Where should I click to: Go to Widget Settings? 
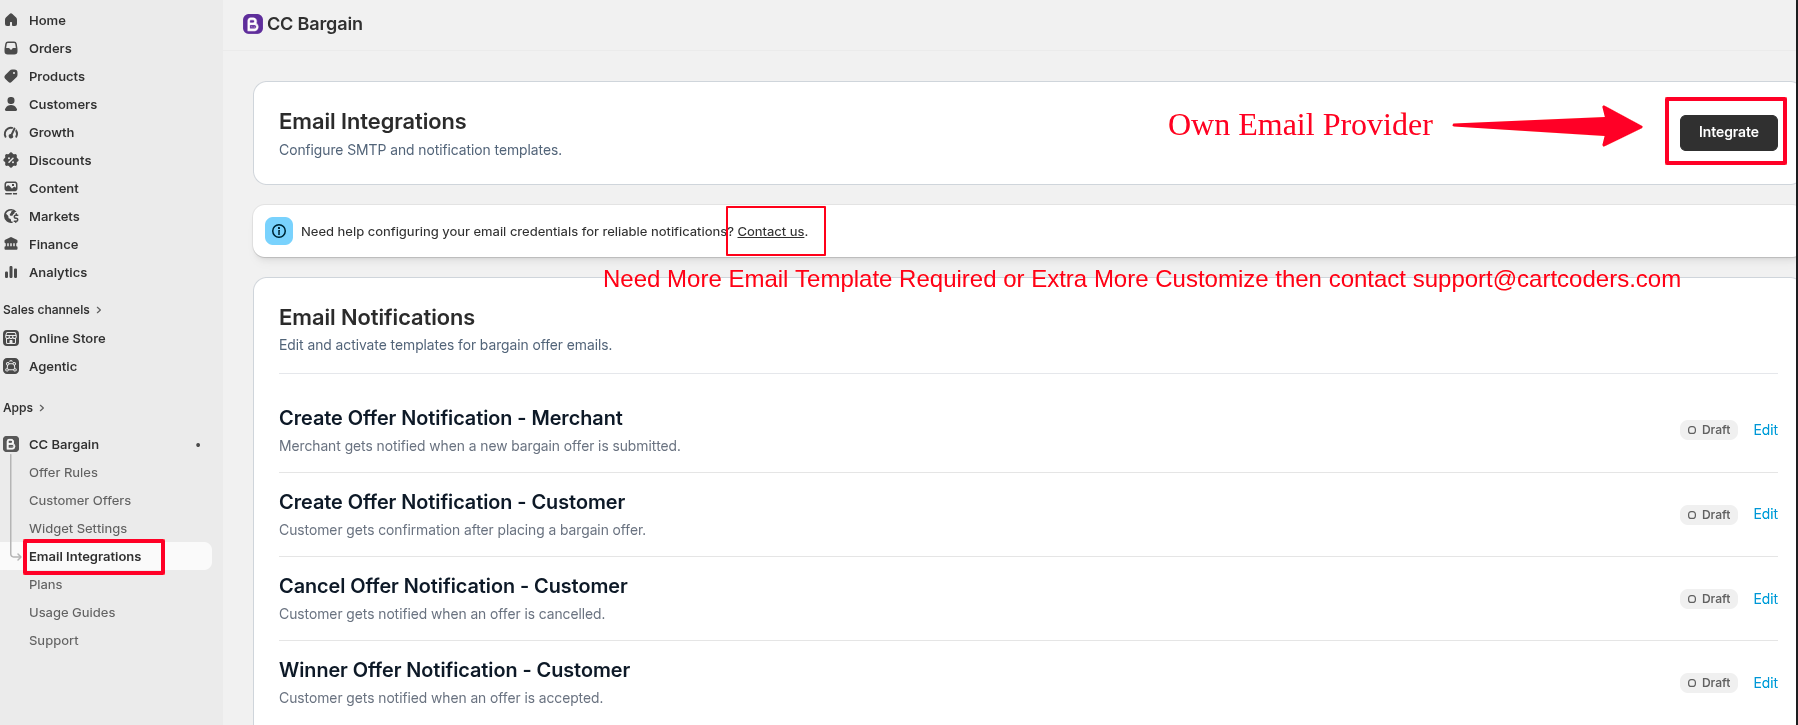pos(78,529)
